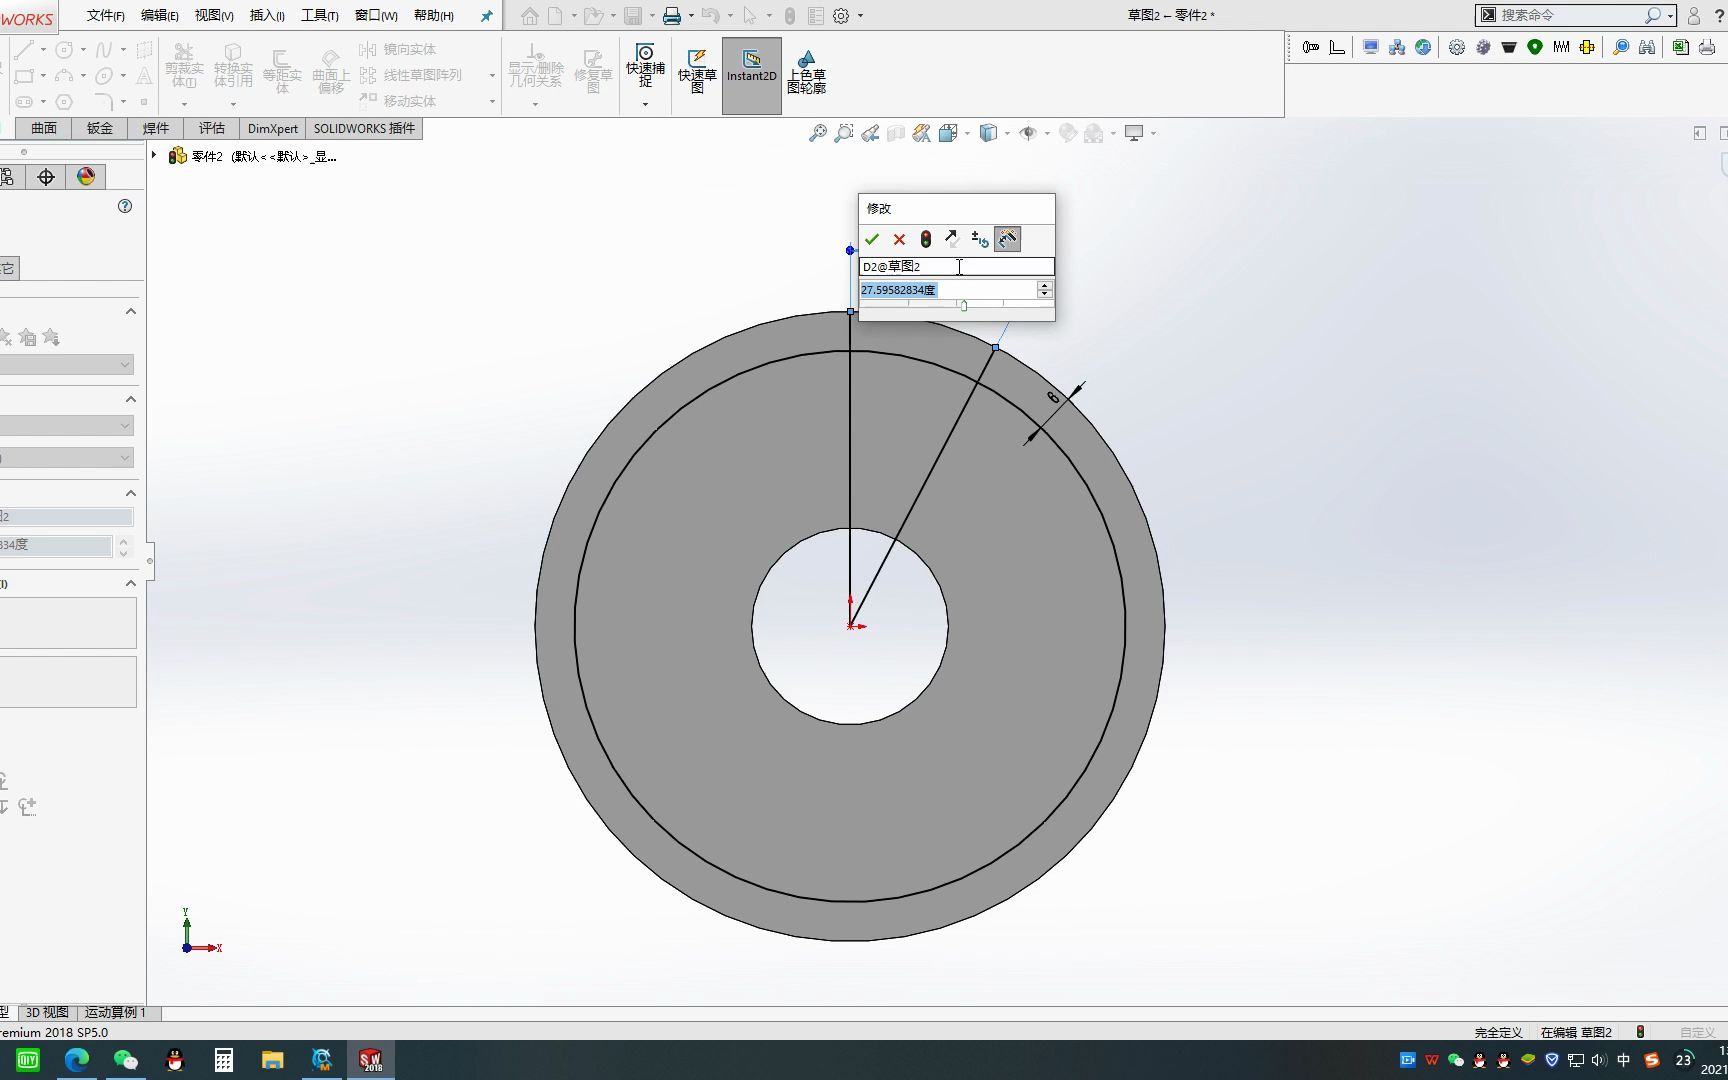The width and height of the screenshot is (1728, 1080).
Task: Increment the angle value with the up spinner
Action: pyautogui.click(x=1044, y=285)
